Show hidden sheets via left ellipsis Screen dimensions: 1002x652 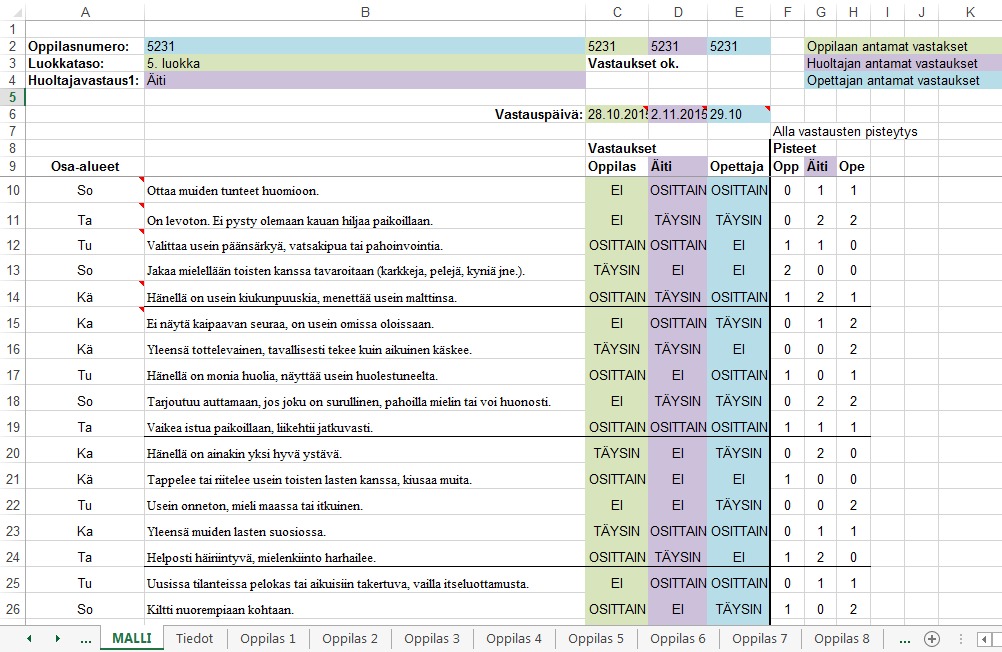click(x=86, y=639)
